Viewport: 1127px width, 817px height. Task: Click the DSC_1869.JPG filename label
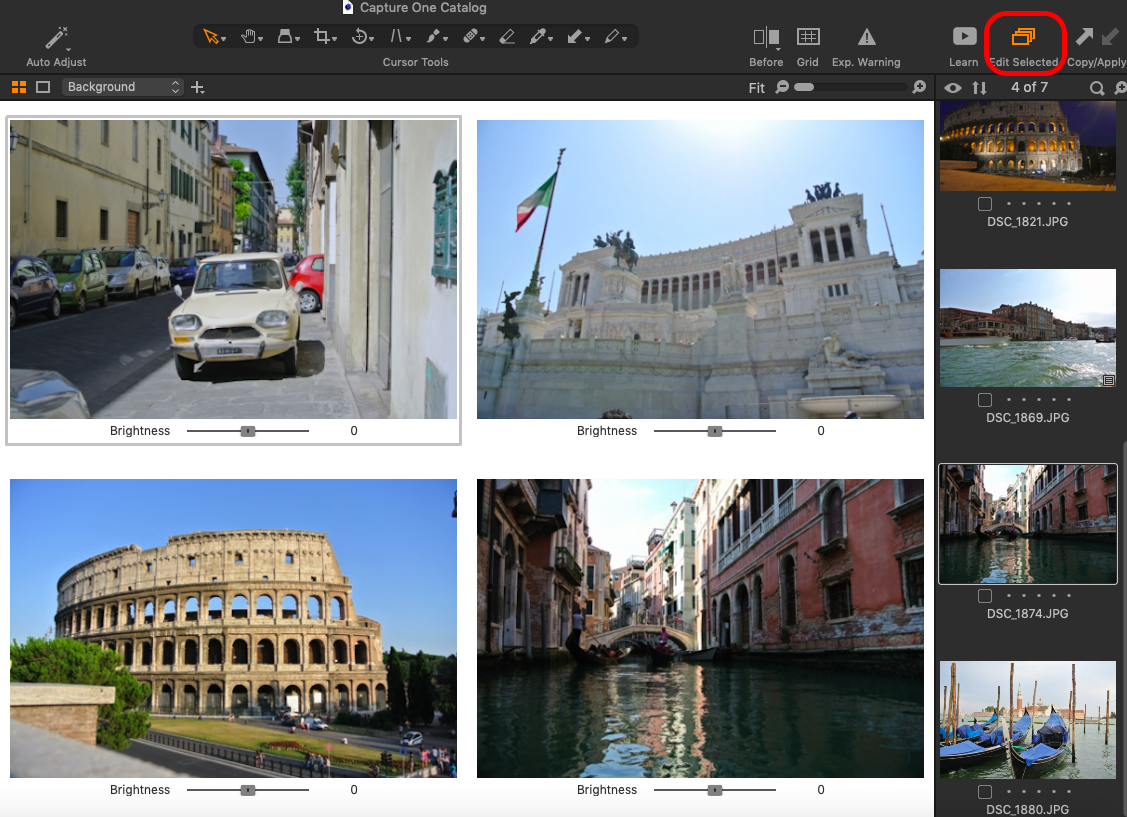pyautogui.click(x=1027, y=417)
